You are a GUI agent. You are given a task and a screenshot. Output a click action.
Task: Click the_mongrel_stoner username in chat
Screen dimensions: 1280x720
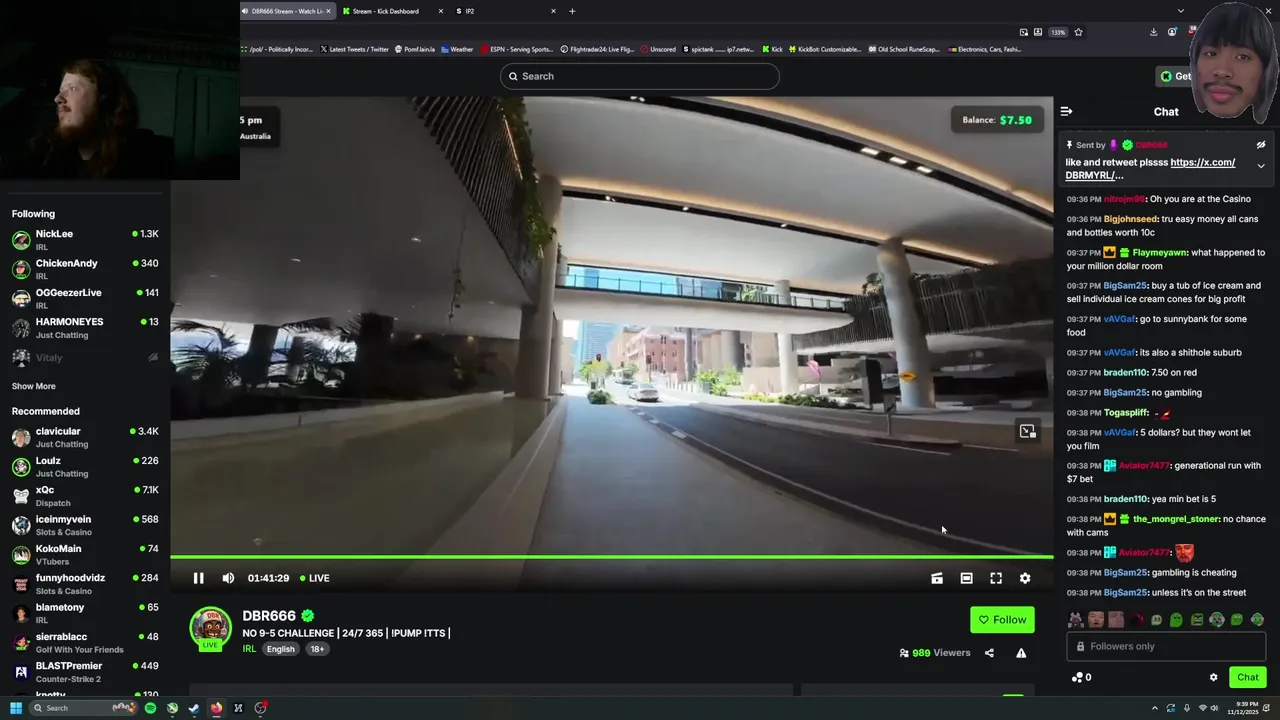point(1175,519)
